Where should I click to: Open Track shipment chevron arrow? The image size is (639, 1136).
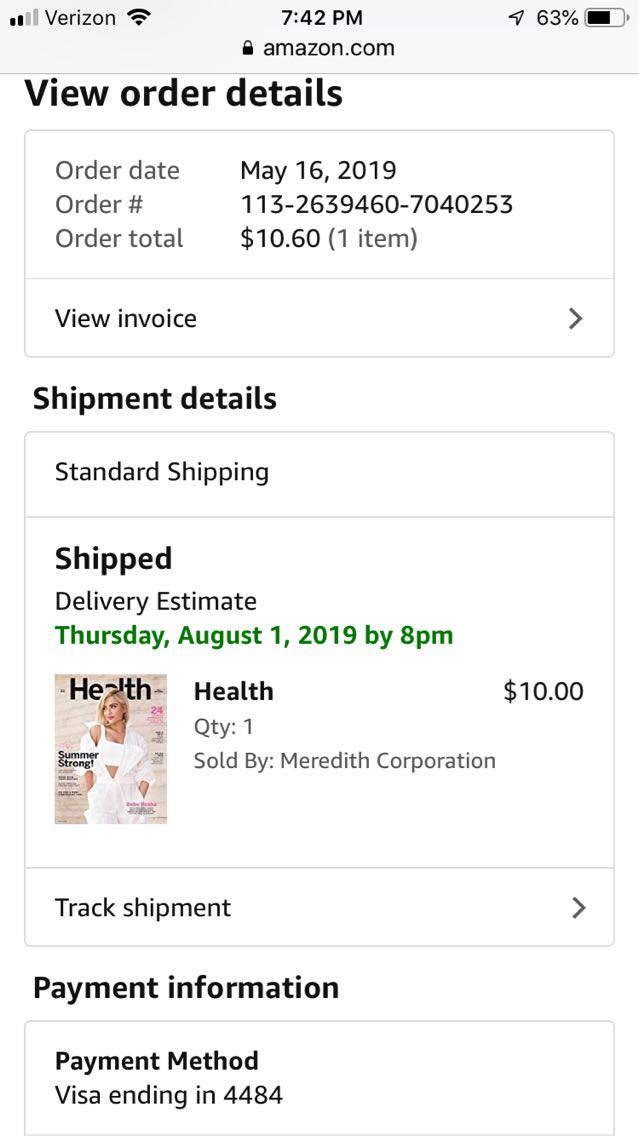(577, 908)
